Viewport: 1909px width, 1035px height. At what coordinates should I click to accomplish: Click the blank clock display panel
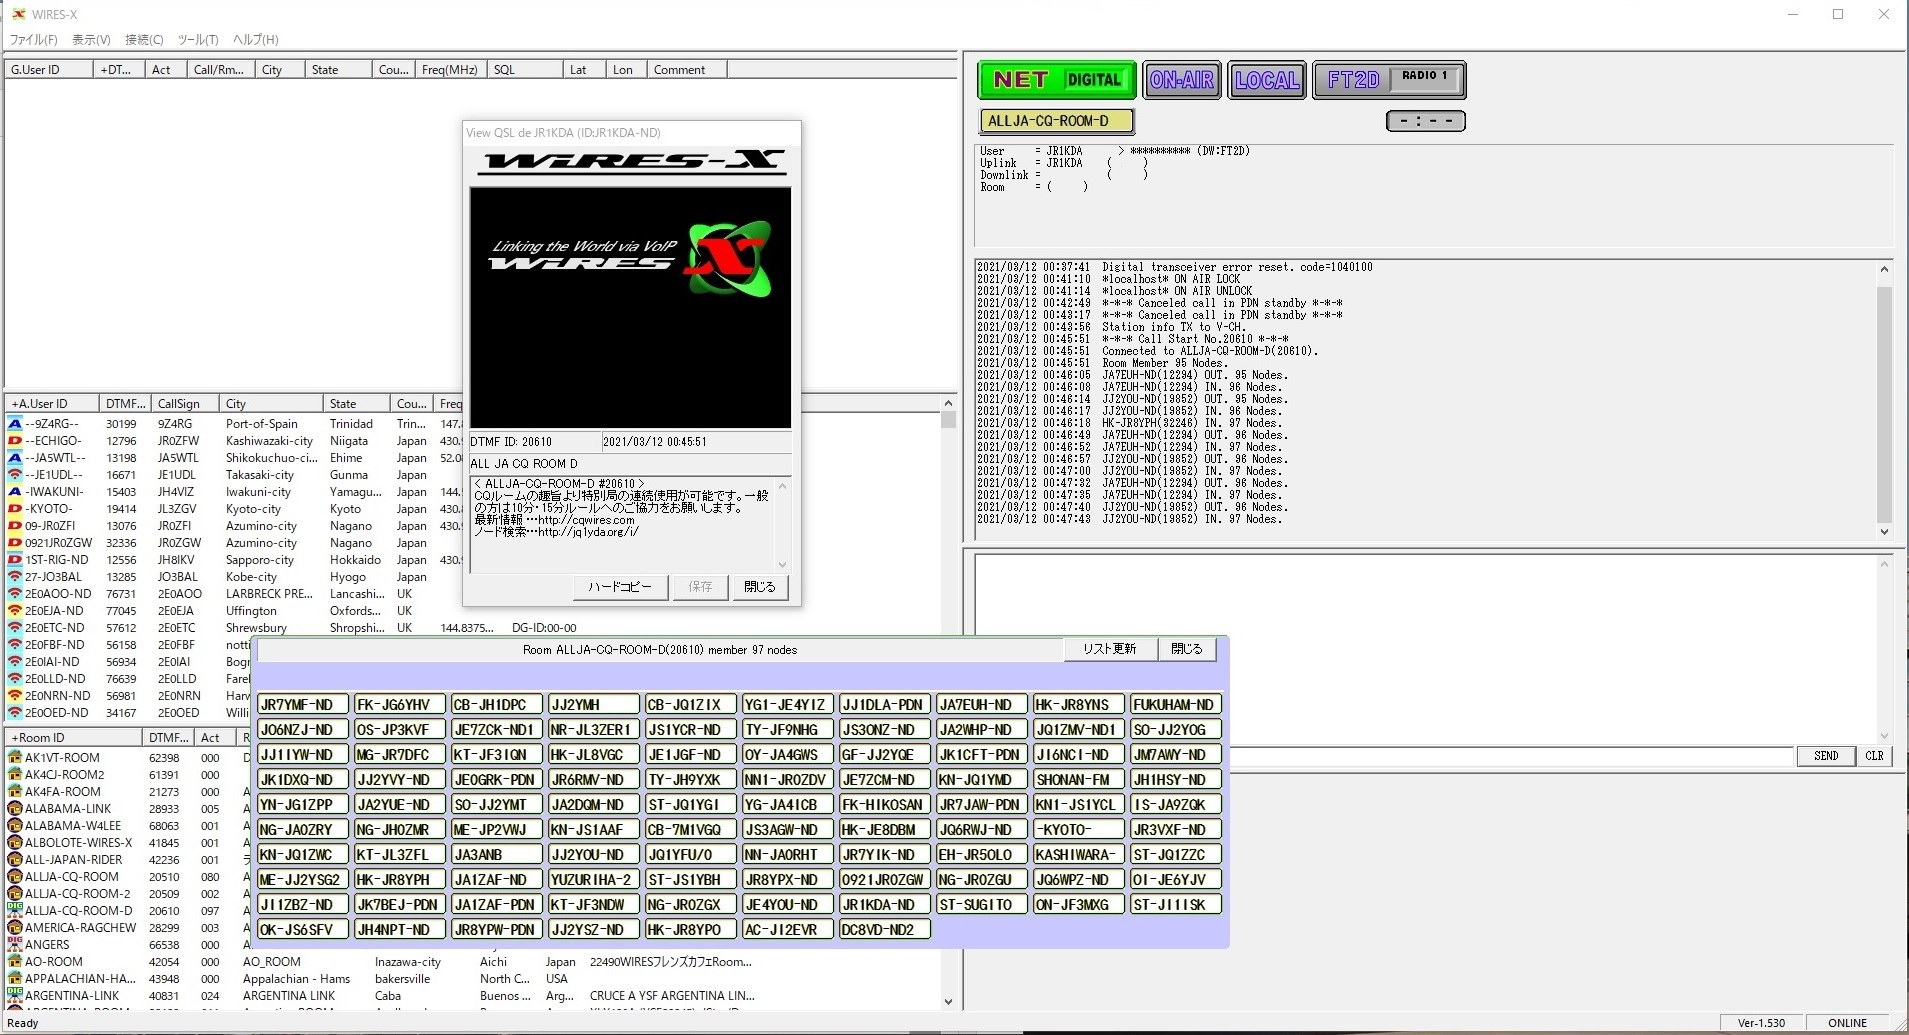tap(1426, 121)
